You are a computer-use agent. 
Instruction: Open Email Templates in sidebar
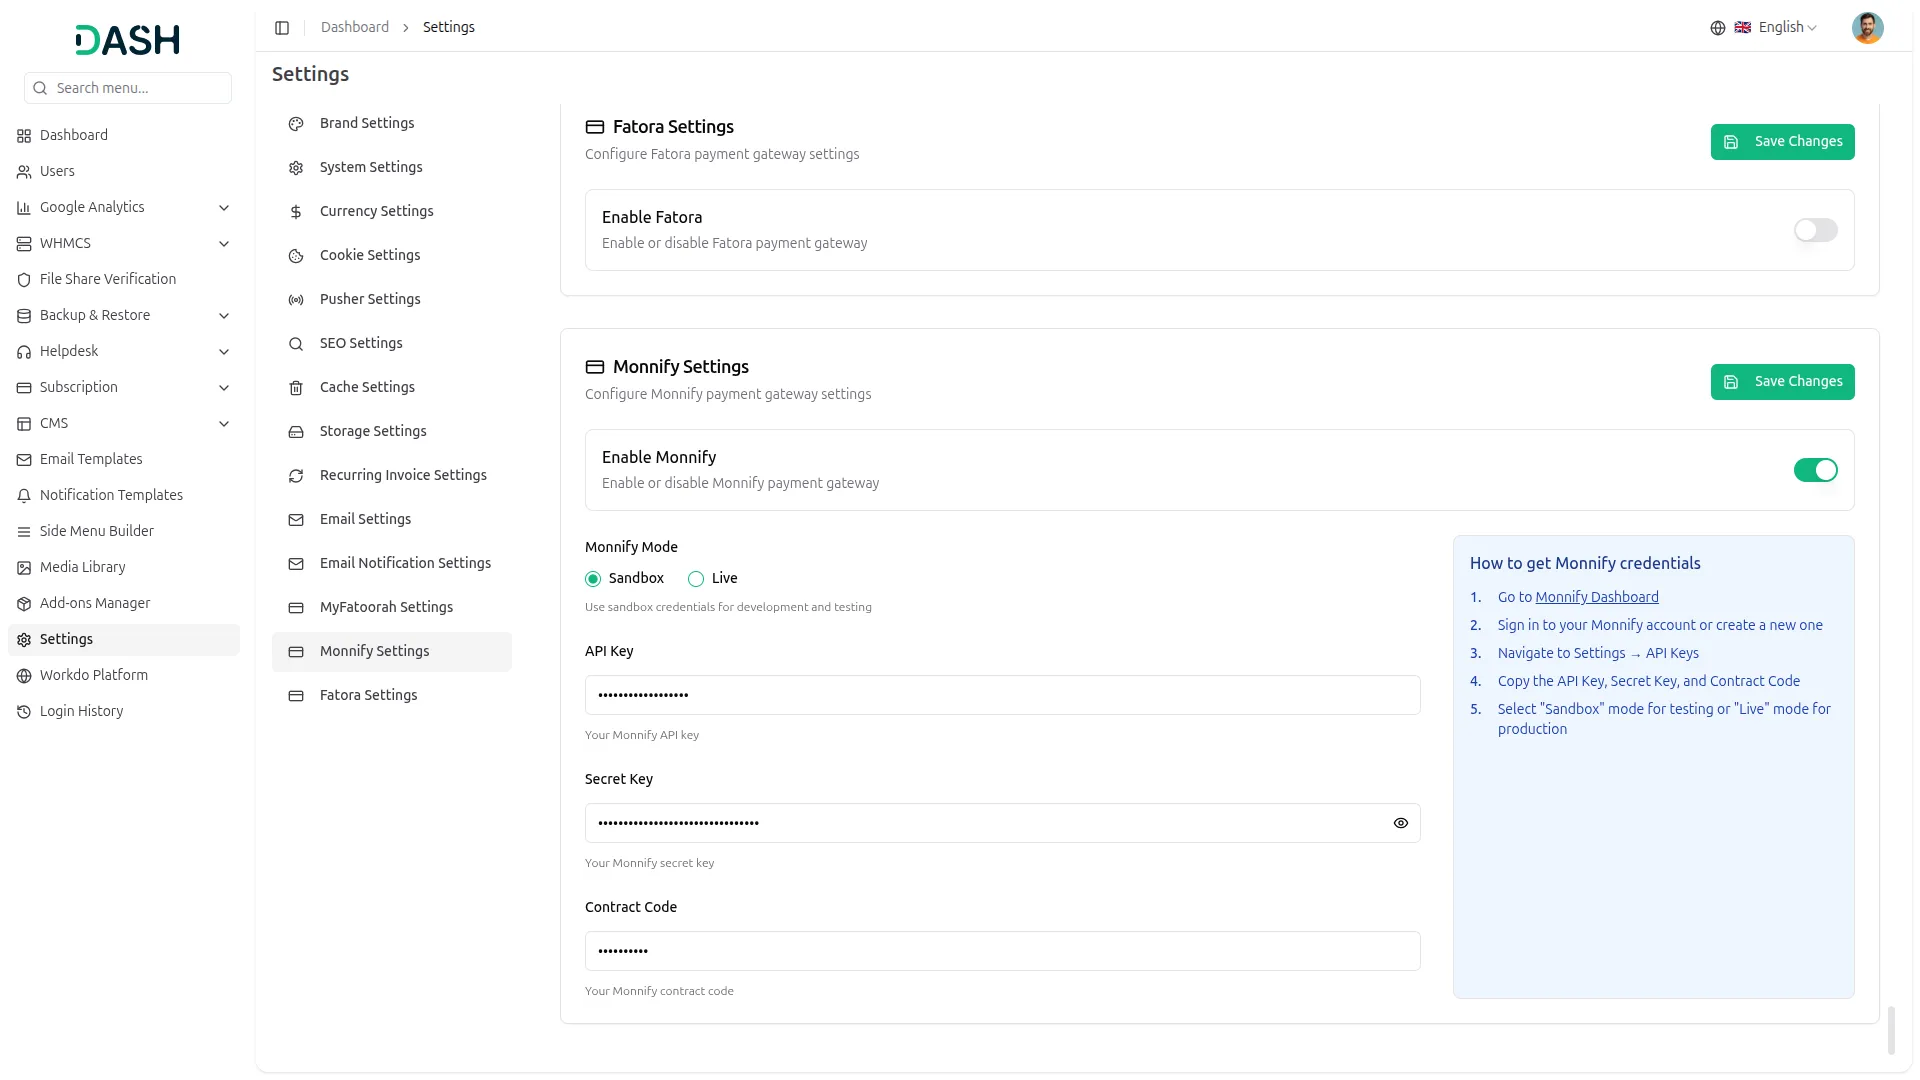[x=124, y=459]
